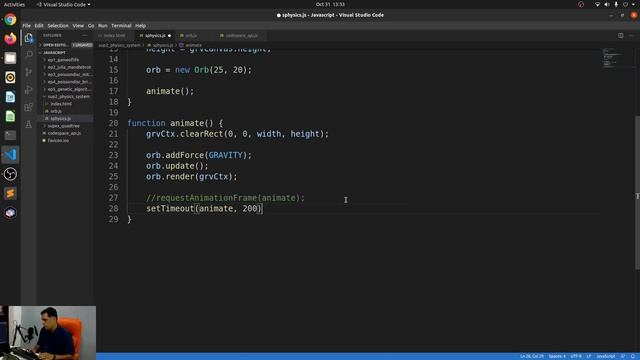Viewport: 640px width, 360px height.
Task: Open the Source Control view
Action: click(29, 72)
